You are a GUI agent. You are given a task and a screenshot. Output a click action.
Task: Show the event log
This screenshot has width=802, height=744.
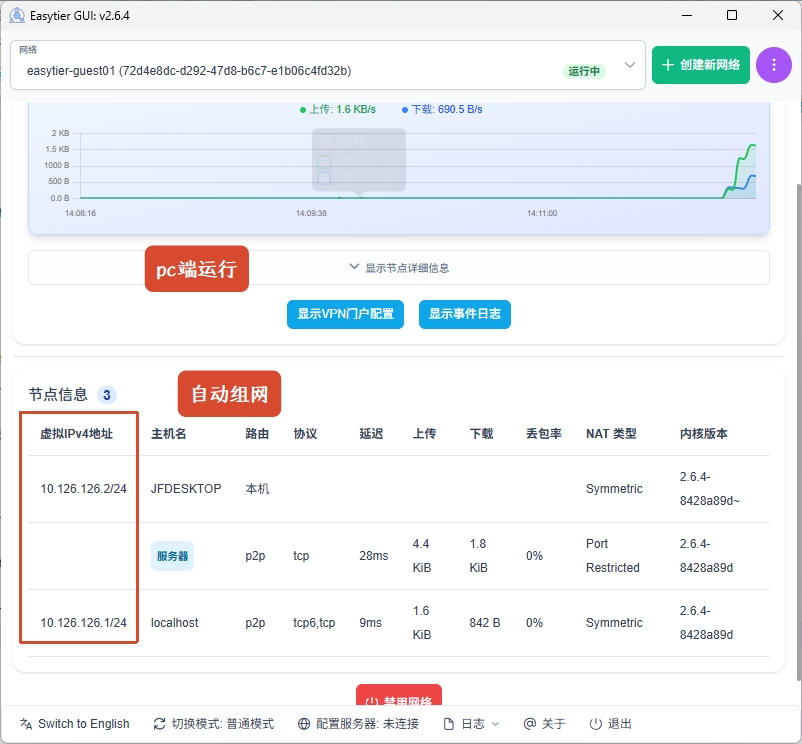464,314
